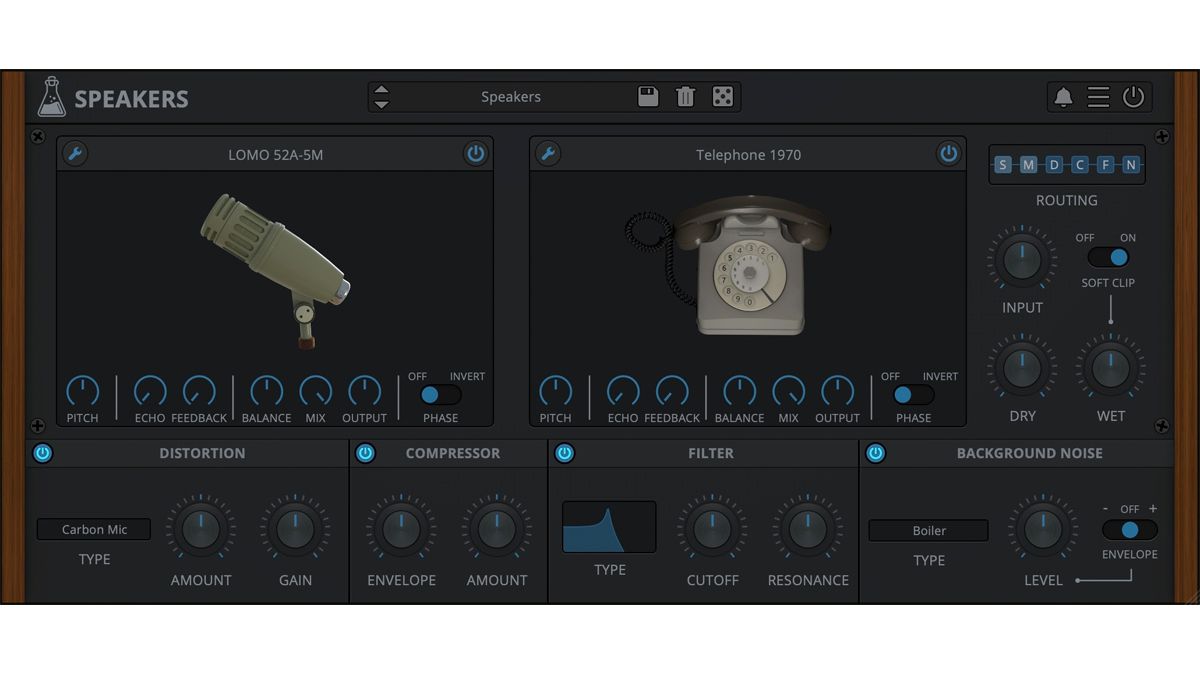Image resolution: width=1200 pixels, height=675 pixels.
Task: Open the Telephone 1970 wrench settings
Action: click(547, 154)
